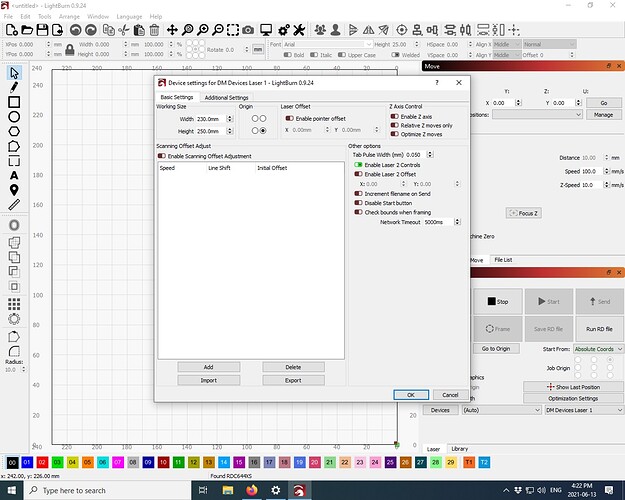Click the Open File folder icon
Screen dimensions: 625x500
click(27, 30)
